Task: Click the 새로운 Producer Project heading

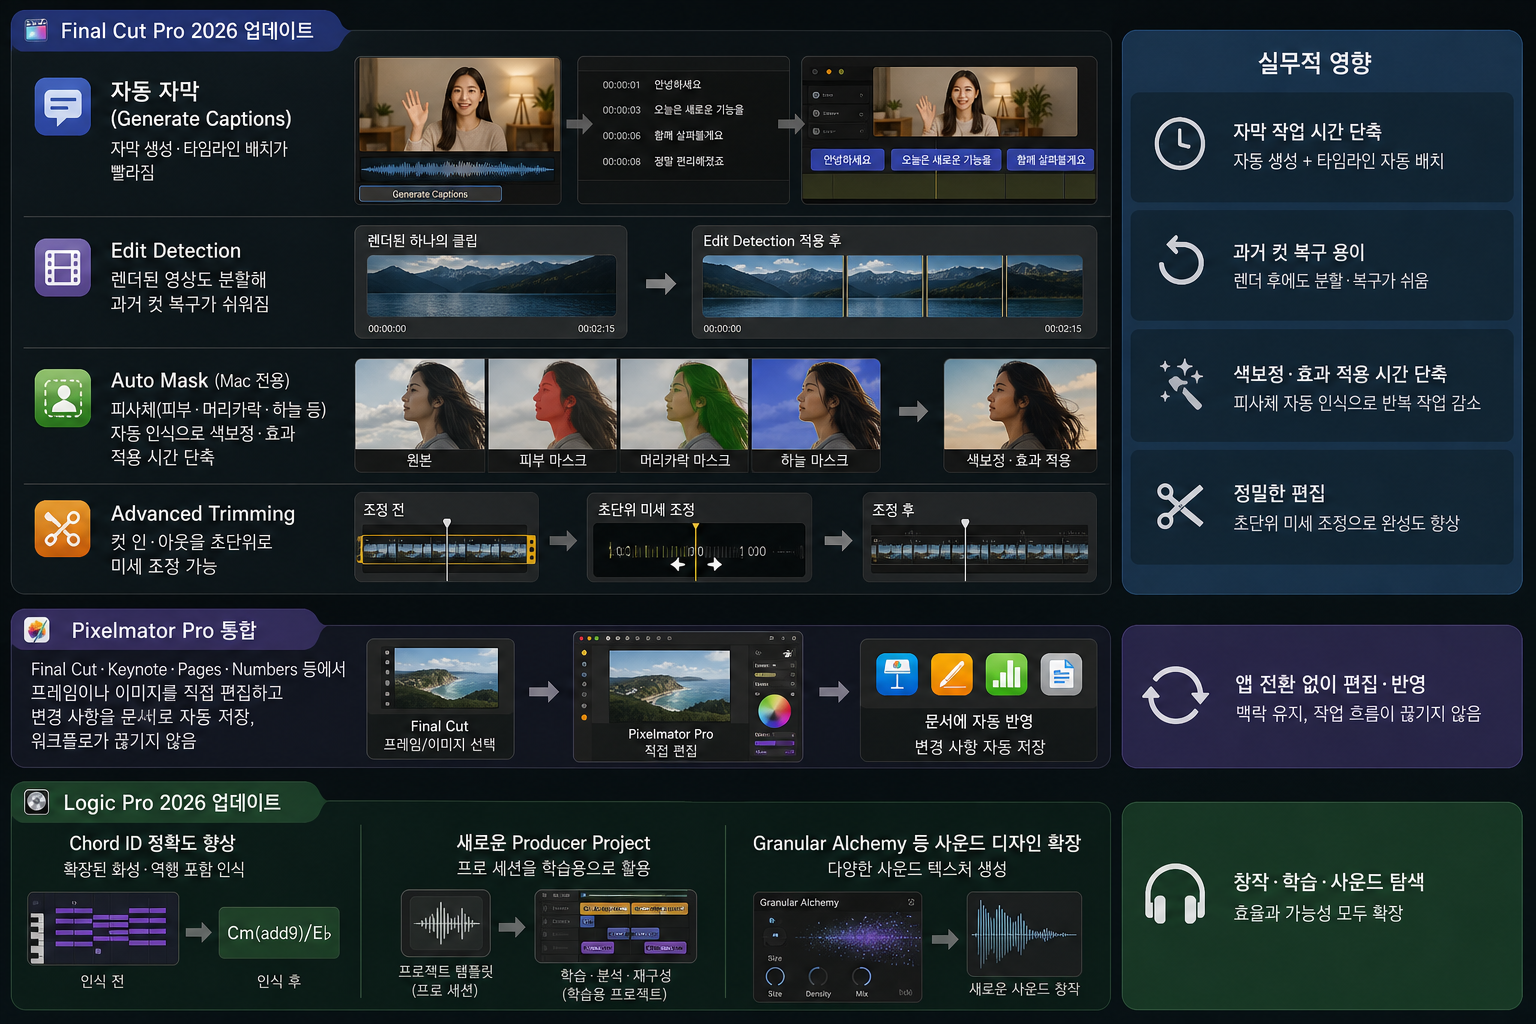Action: pyautogui.click(x=553, y=843)
